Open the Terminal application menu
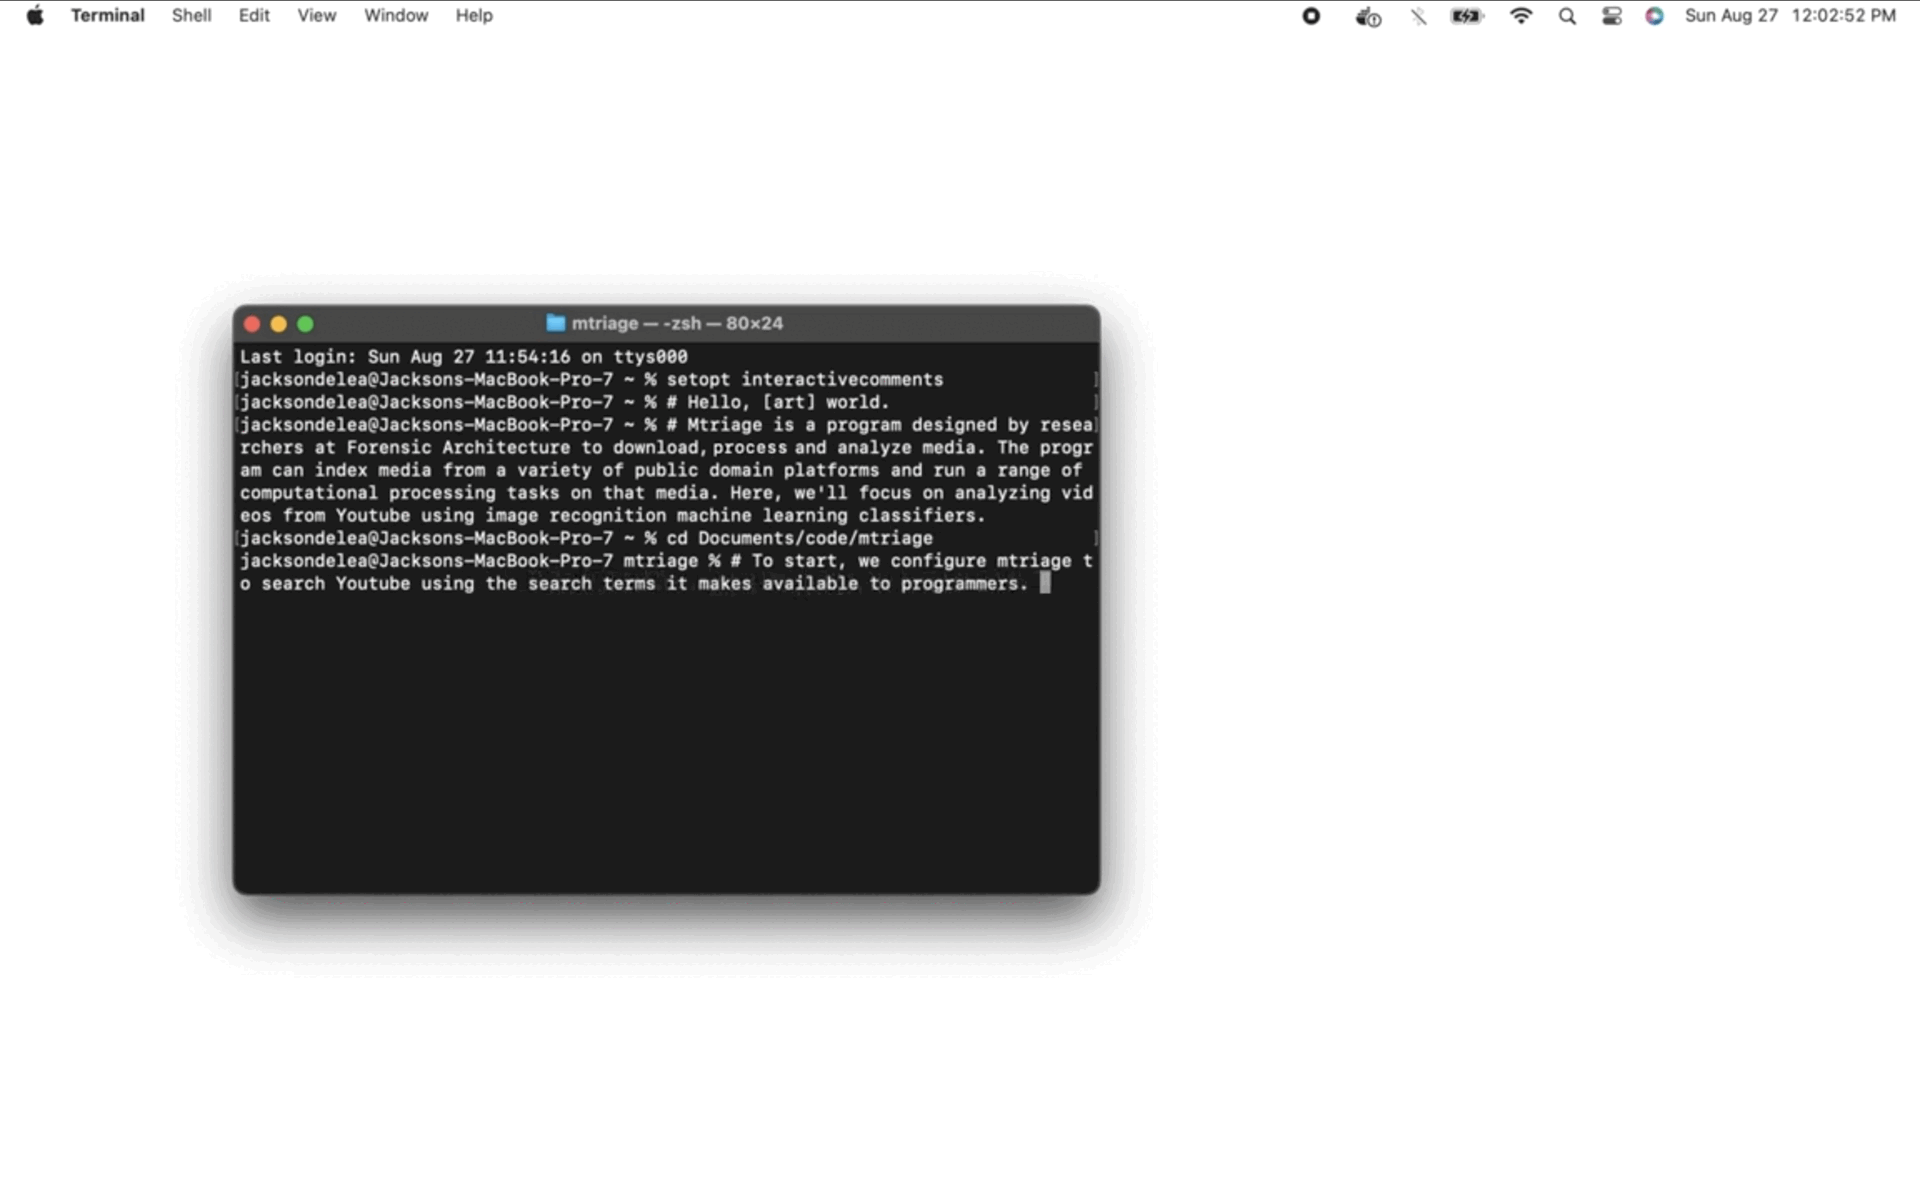Image resolution: width=1920 pixels, height=1200 pixels. 107,15
